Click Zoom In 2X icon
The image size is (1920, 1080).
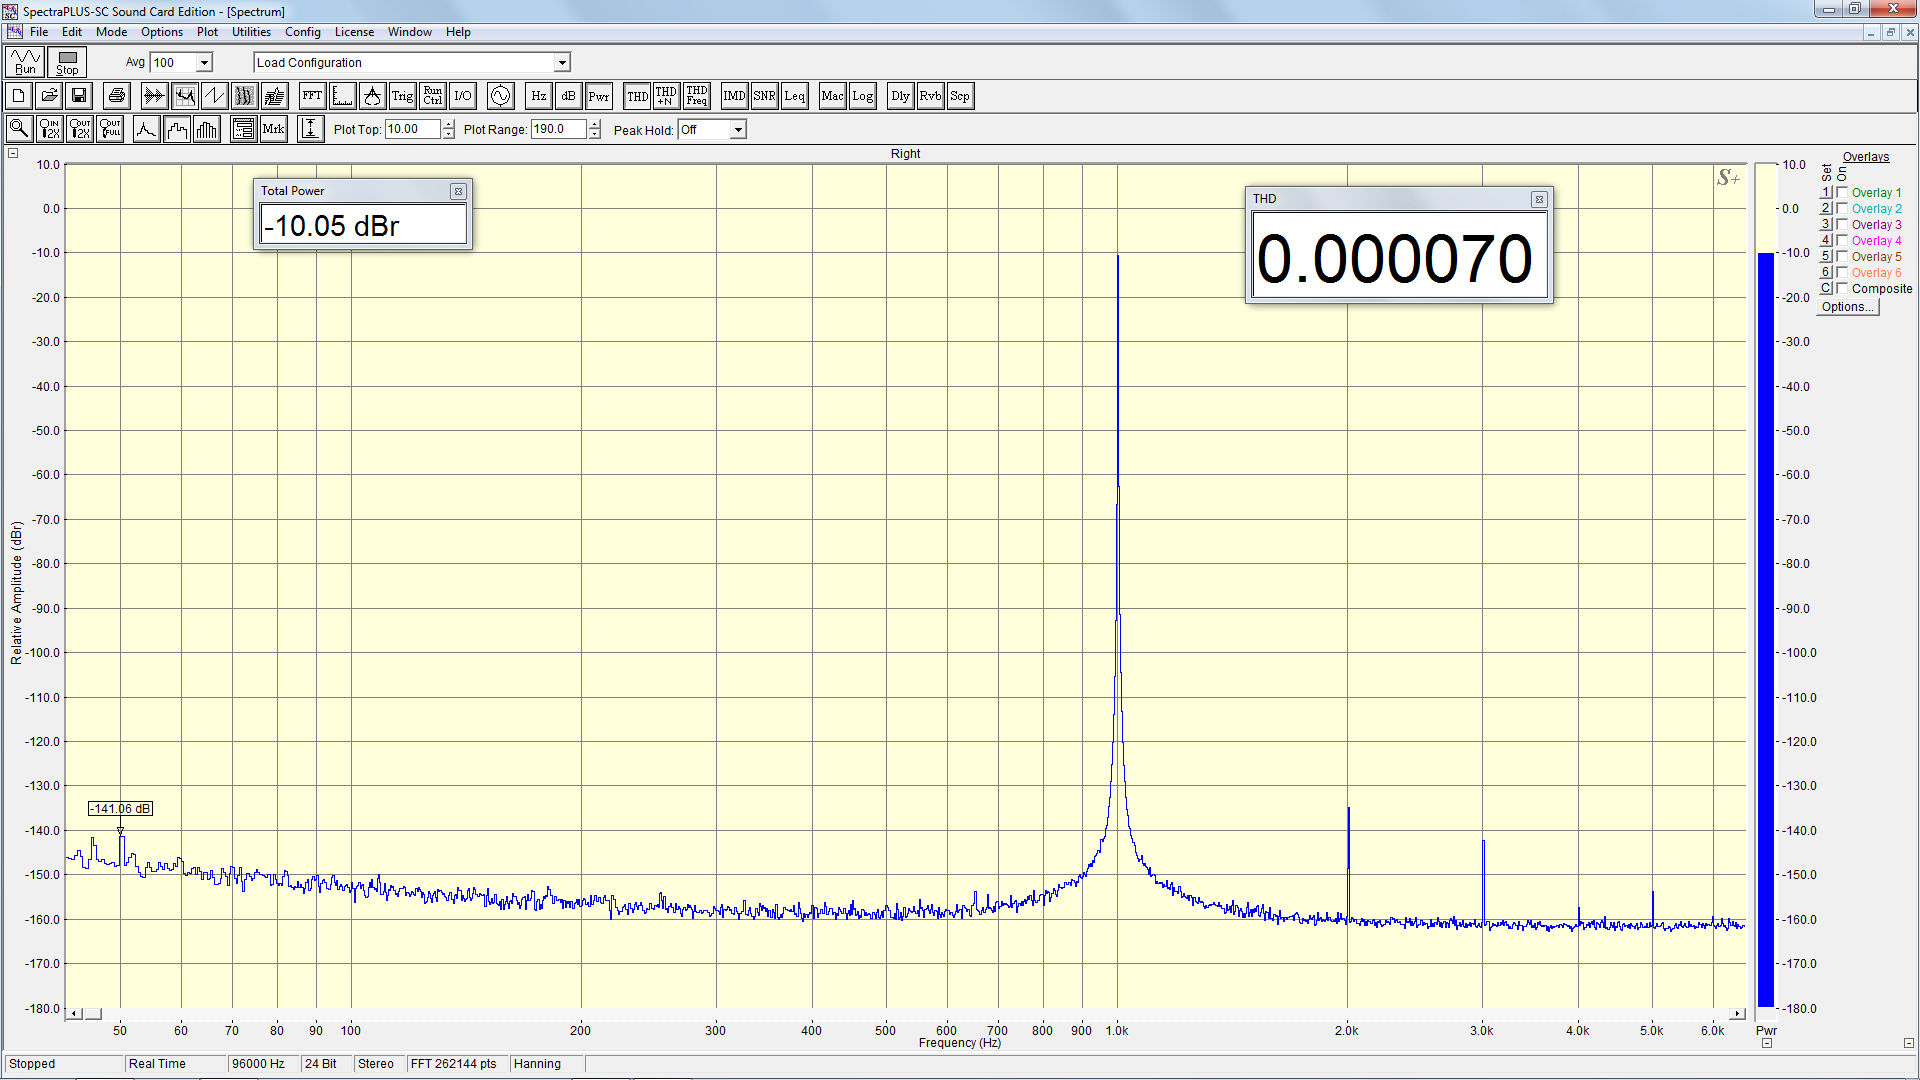click(49, 129)
